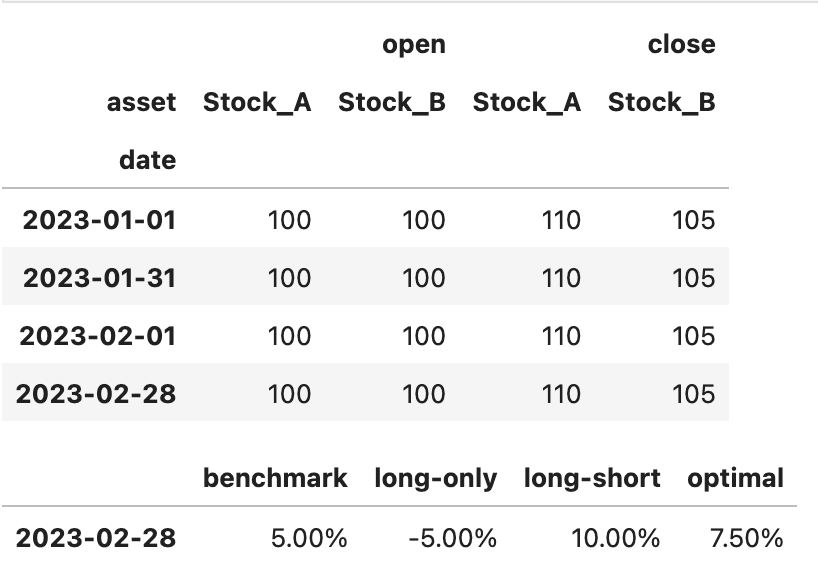Select the 2023-01-01 row label
This screenshot has width=818, height=570.
(99, 220)
